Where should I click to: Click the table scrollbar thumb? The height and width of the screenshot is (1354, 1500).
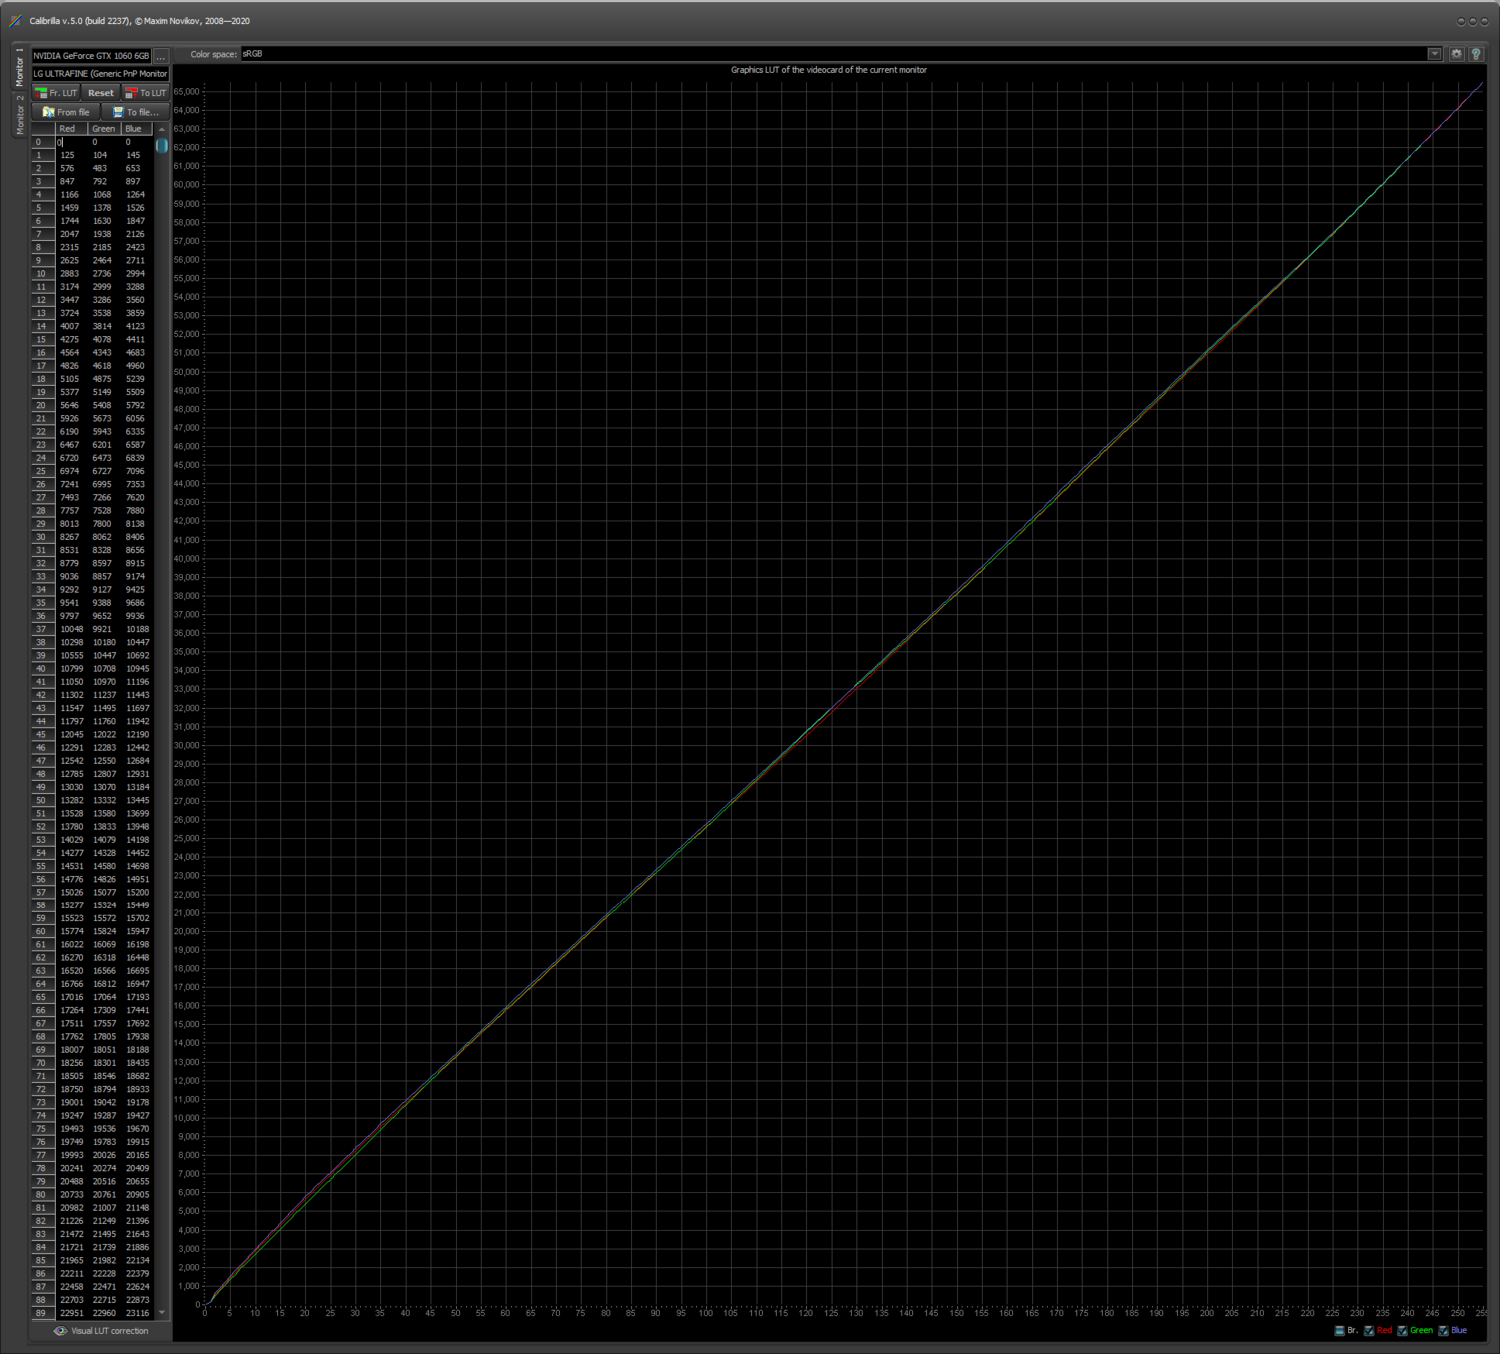pos(162,145)
